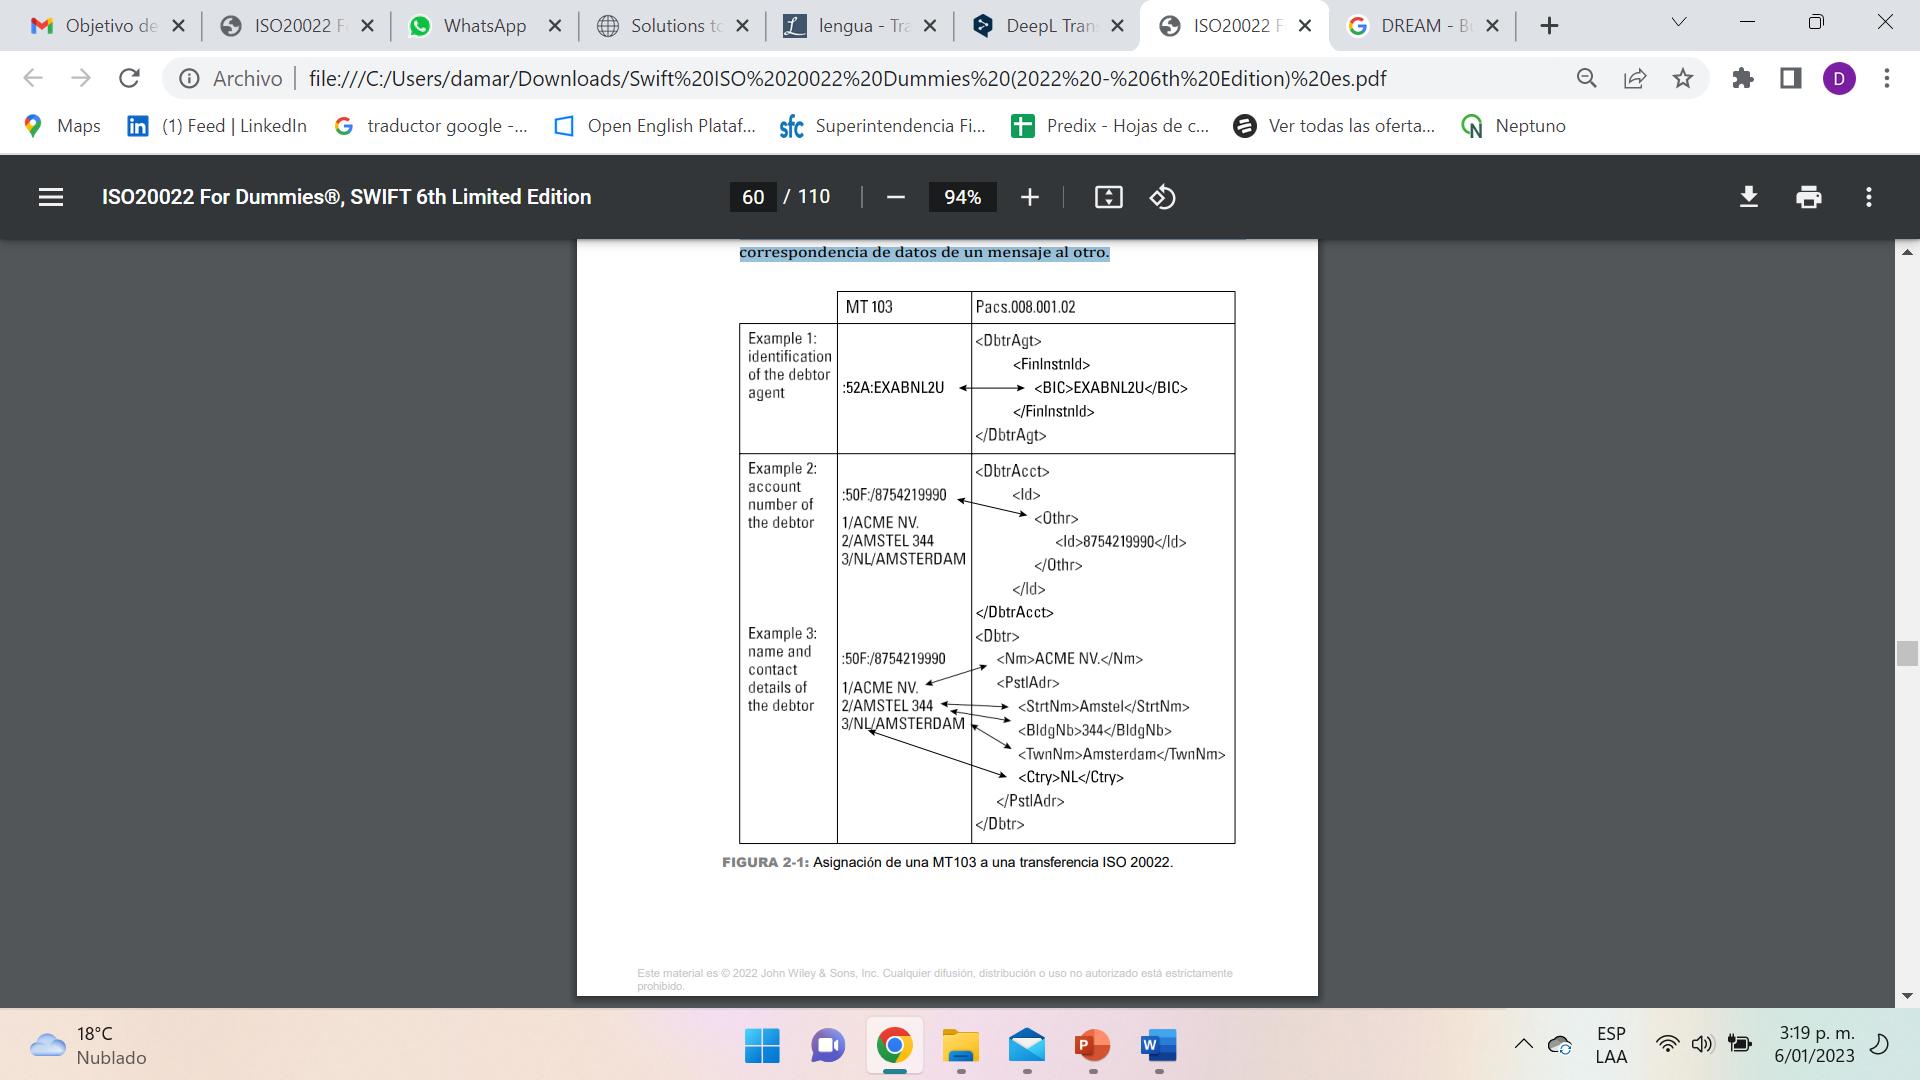This screenshot has height=1080, width=1920.
Task: Show hidden system tray icons
Action: pyautogui.click(x=1523, y=1045)
